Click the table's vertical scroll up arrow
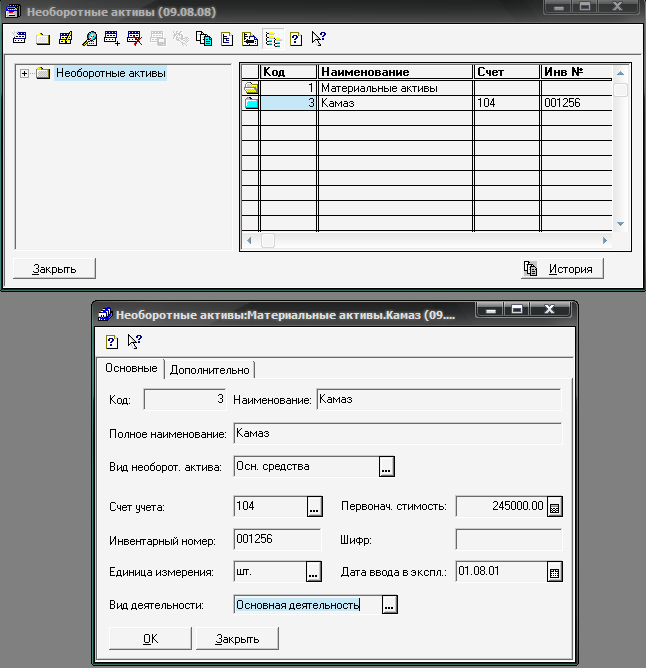646x668 pixels. click(620, 73)
